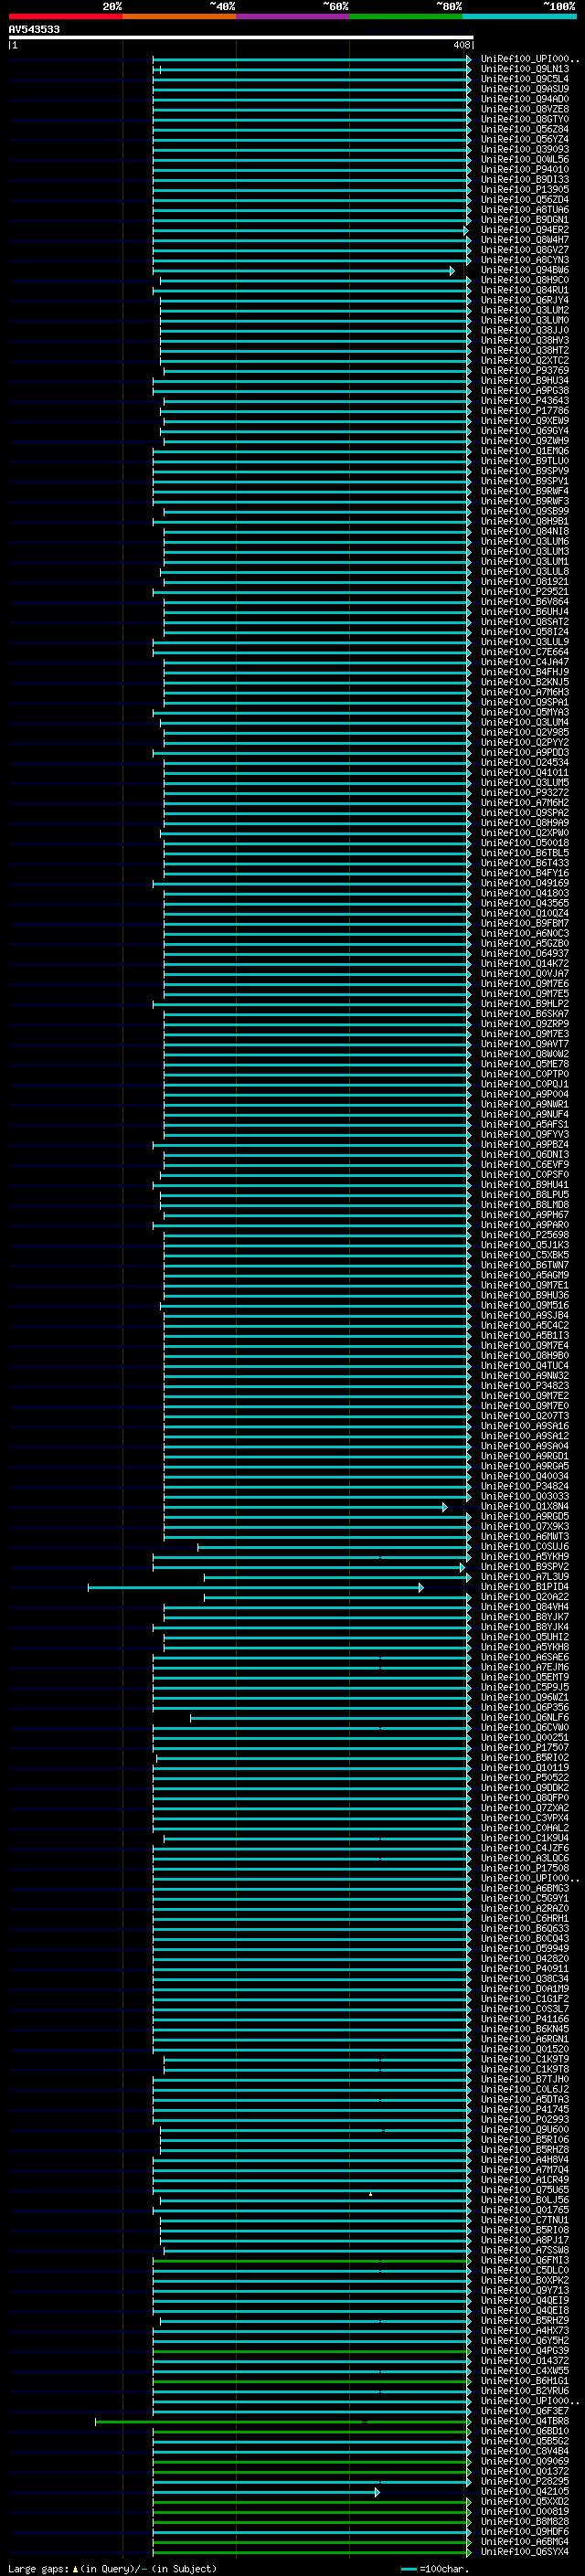This screenshot has width=585, height=2576.
Task: Click the cyan ~100% identity legend segment
Action: pos(519,16)
